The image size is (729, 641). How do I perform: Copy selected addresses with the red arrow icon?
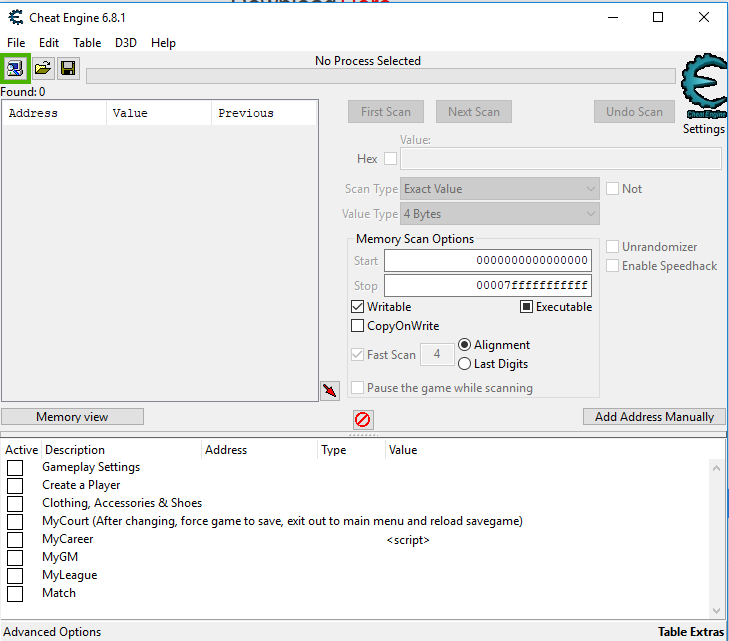pyautogui.click(x=330, y=390)
